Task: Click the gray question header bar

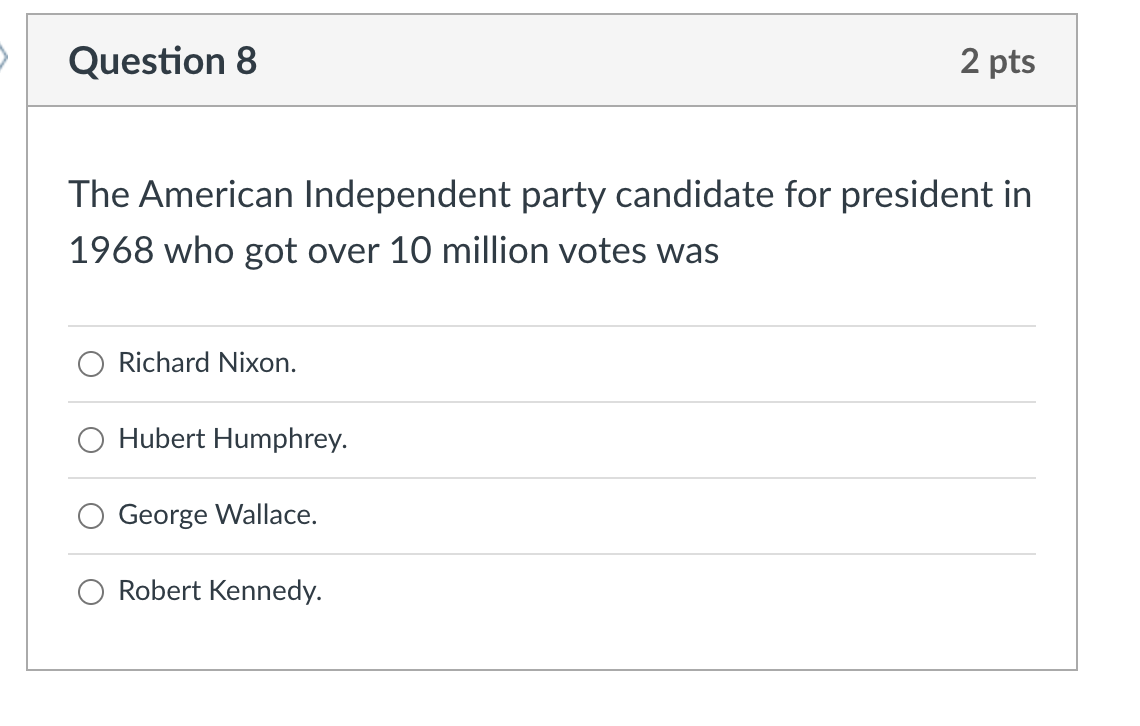Action: click(552, 60)
